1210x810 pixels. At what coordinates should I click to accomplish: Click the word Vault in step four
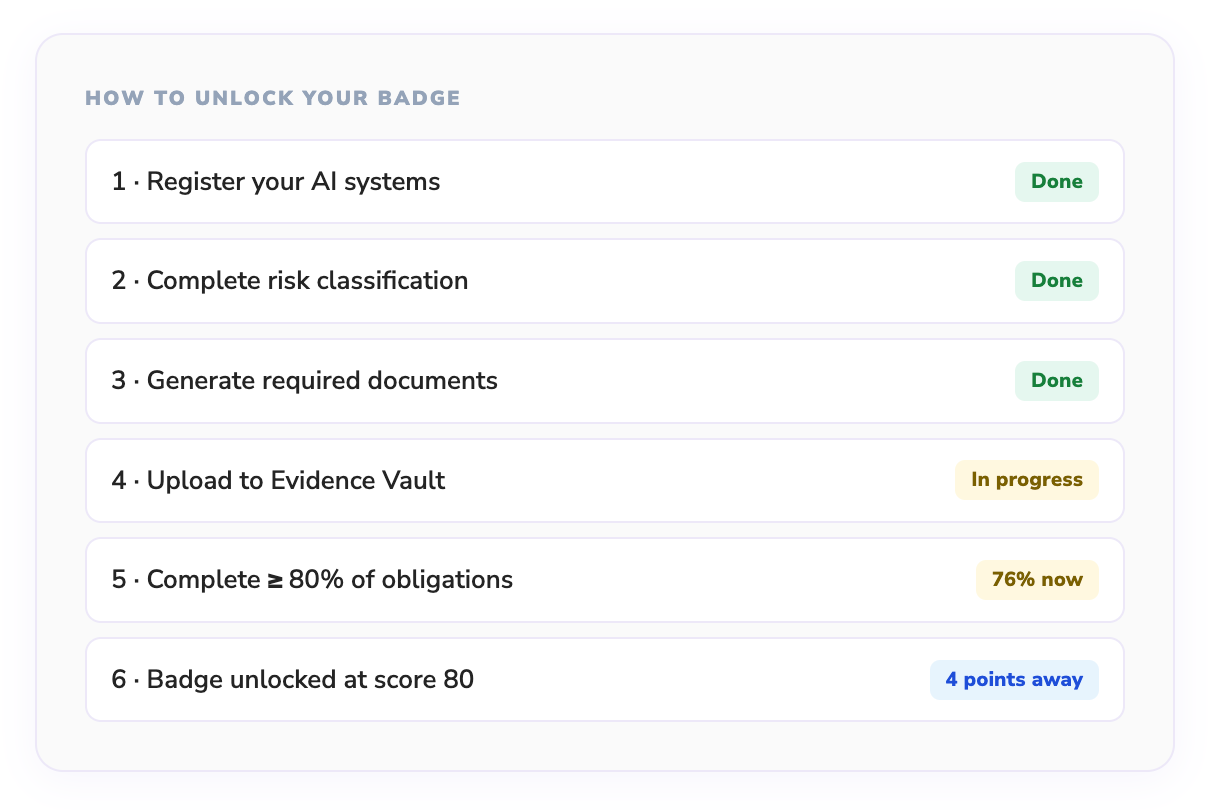click(x=414, y=481)
